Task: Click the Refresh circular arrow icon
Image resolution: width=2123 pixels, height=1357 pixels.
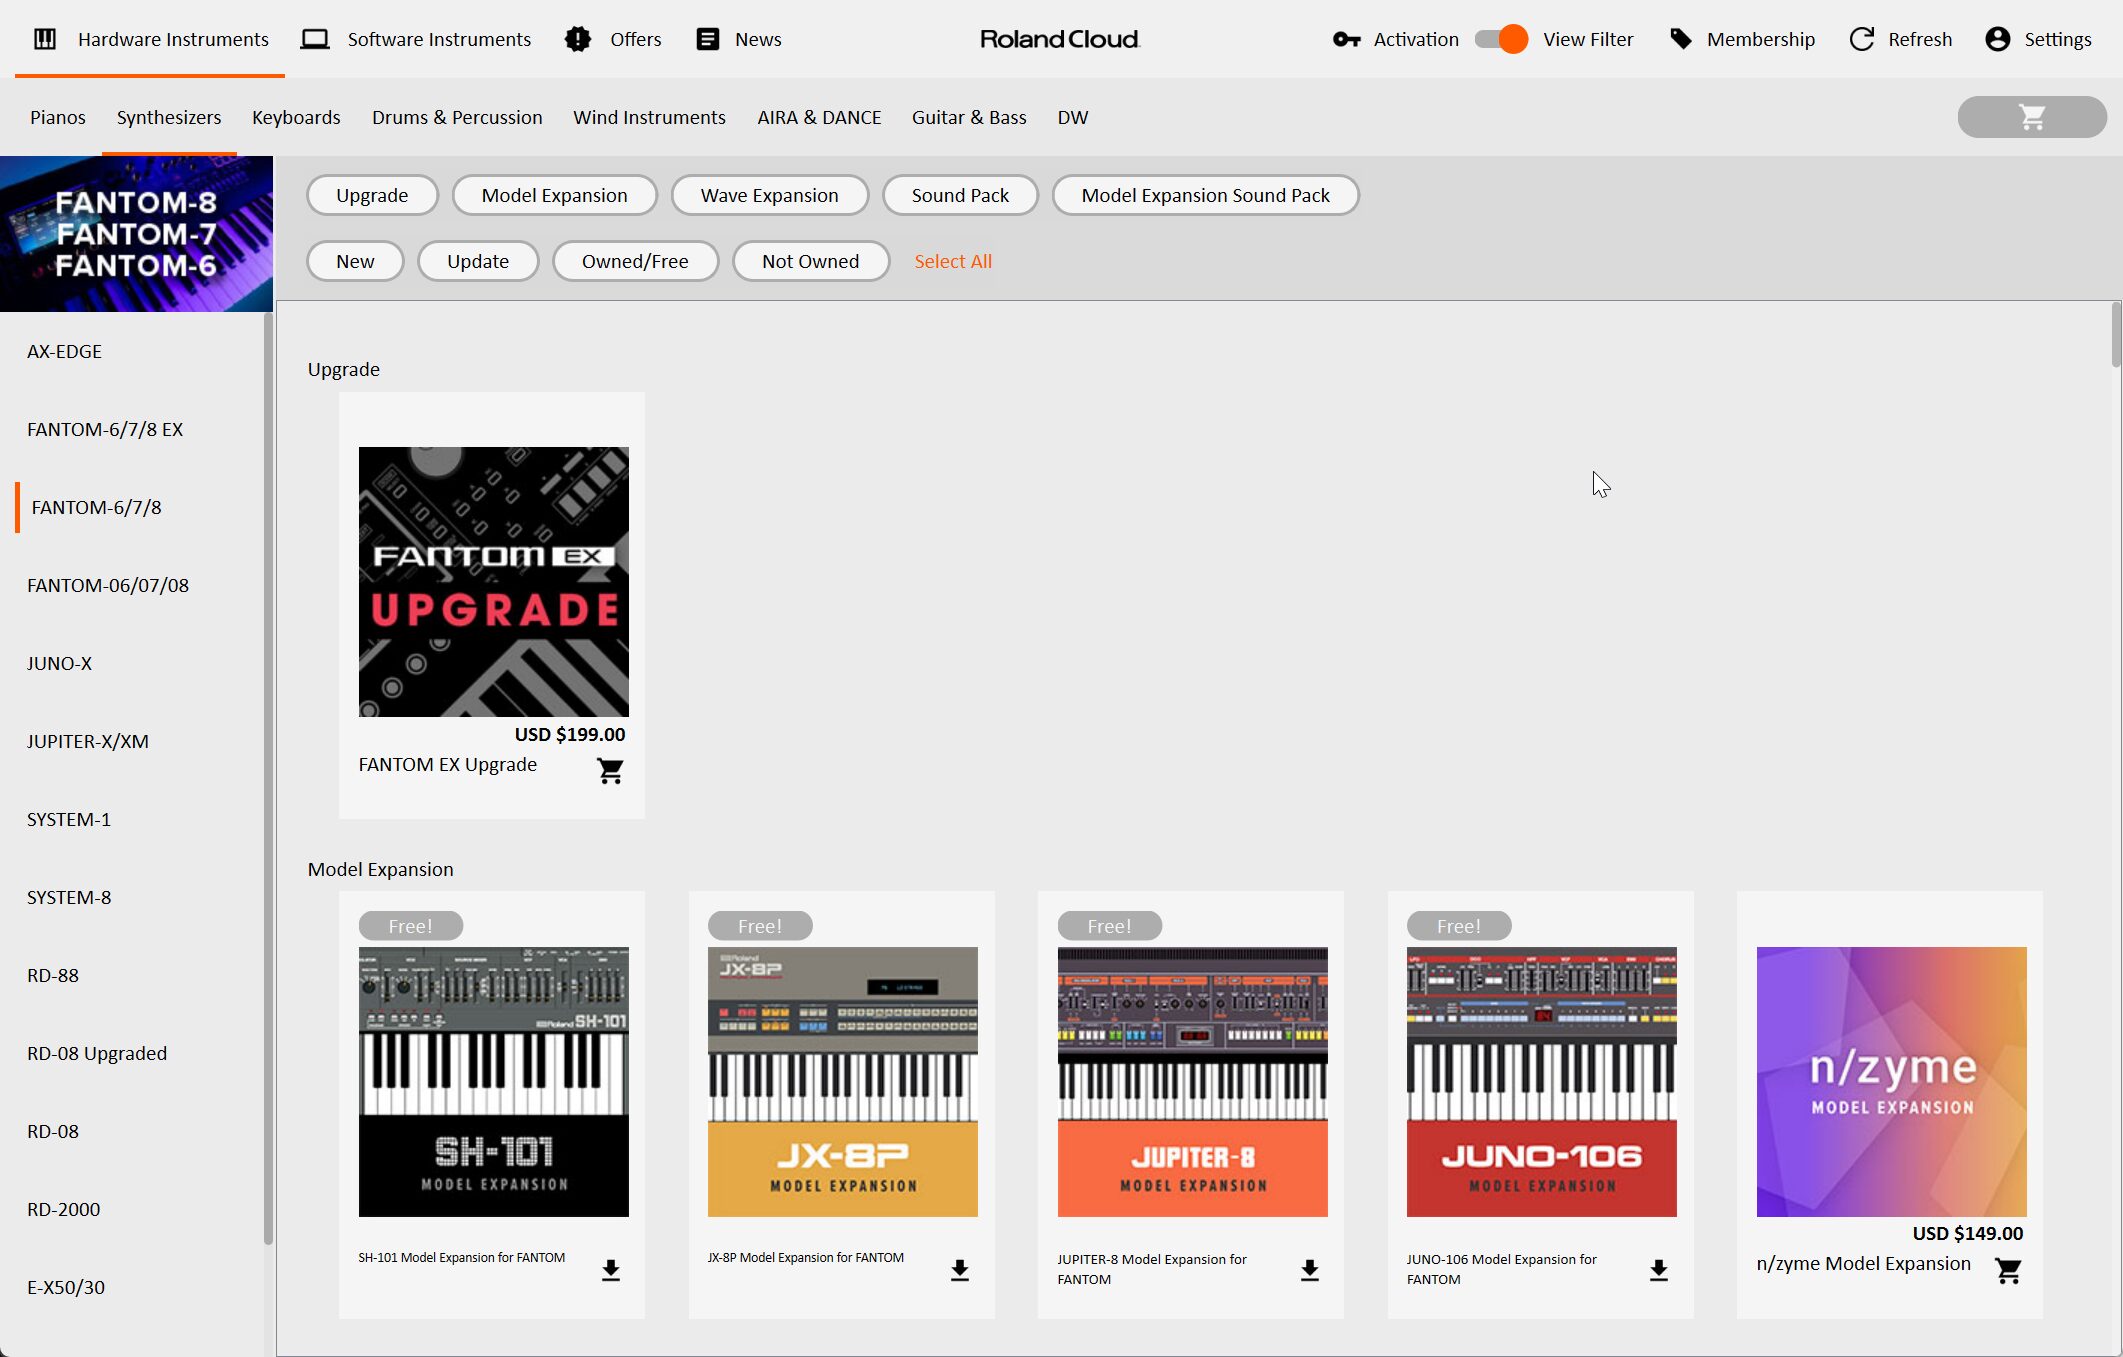Action: pos(1861,39)
